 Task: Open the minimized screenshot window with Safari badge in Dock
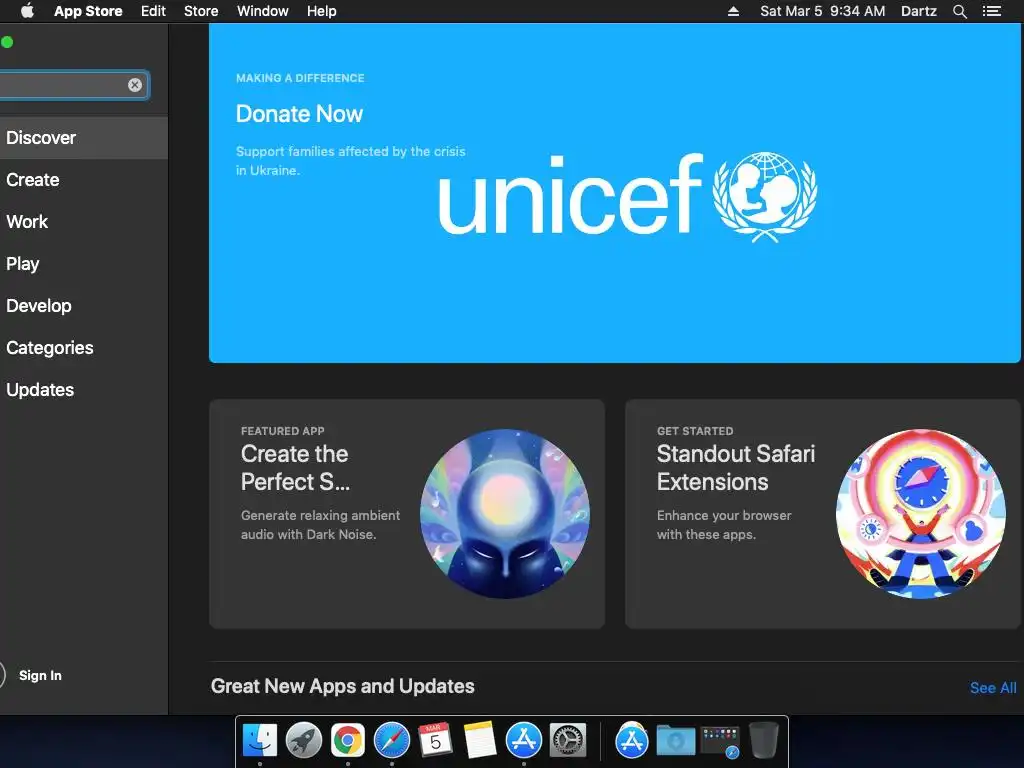click(720, 742)
